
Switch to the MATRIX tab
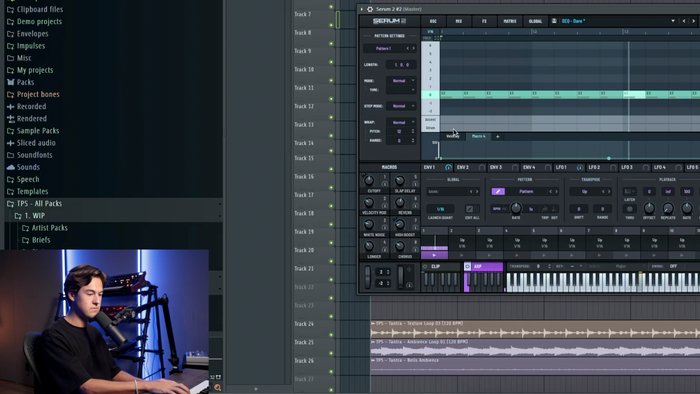pos(509,21)
